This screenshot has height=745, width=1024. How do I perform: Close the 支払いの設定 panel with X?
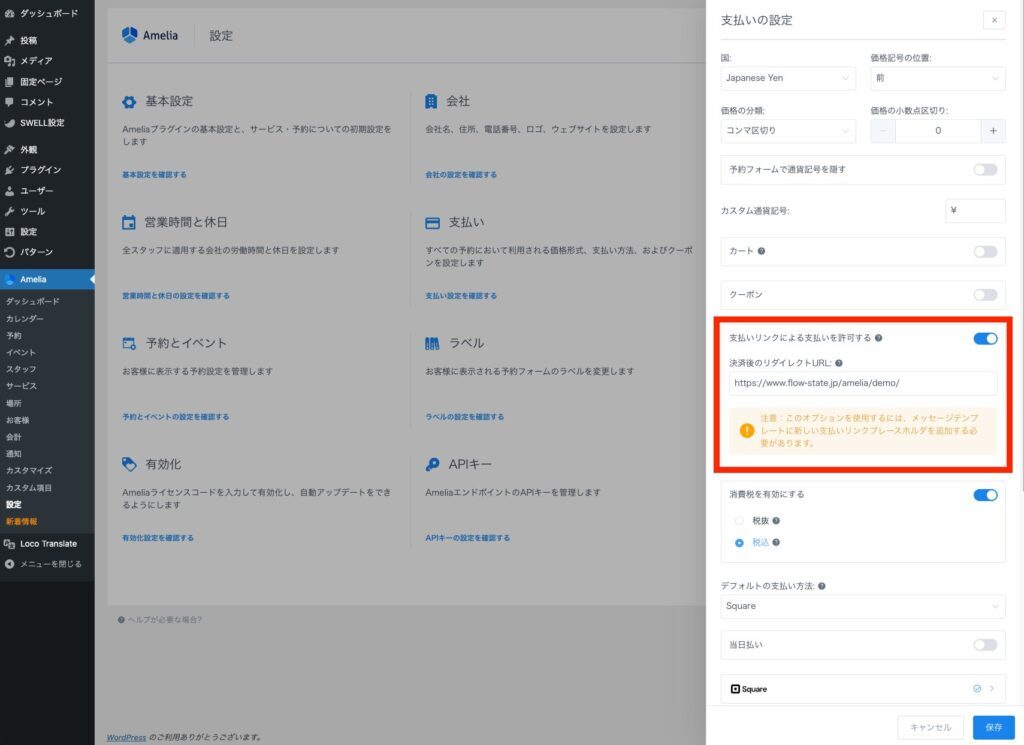[x=993, y=20]
